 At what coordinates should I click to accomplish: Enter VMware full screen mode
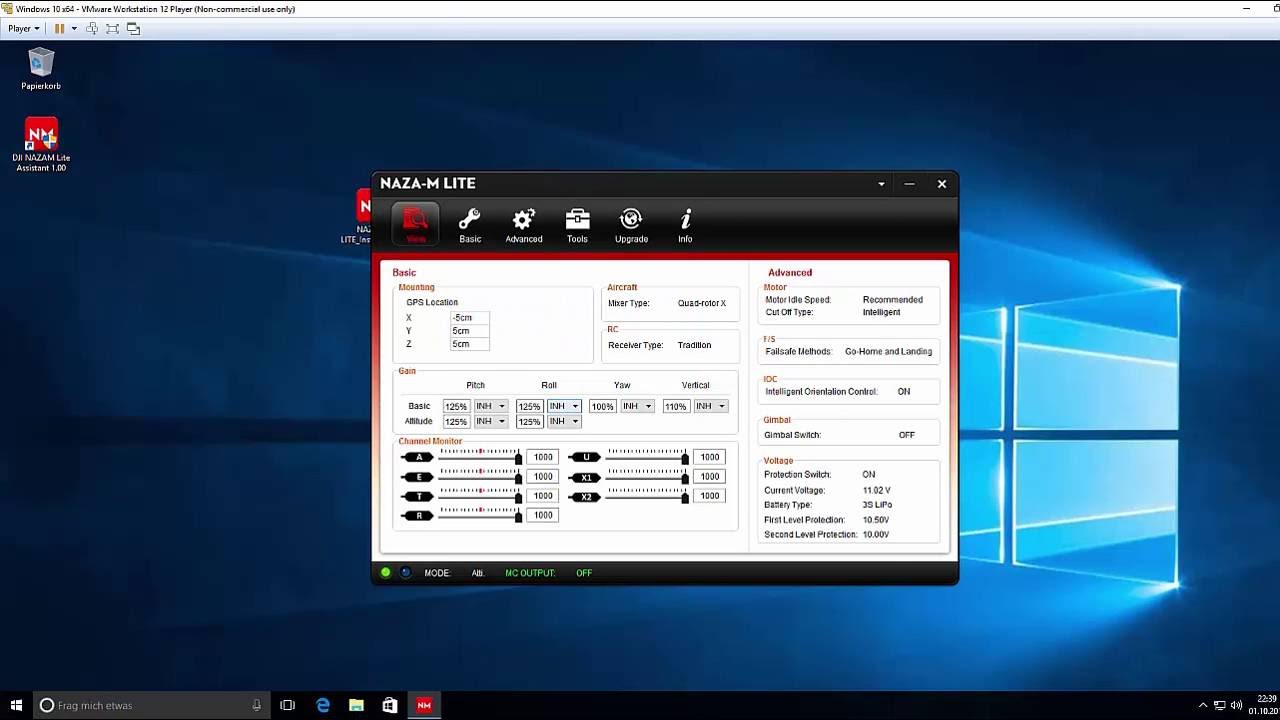(112, 28)
